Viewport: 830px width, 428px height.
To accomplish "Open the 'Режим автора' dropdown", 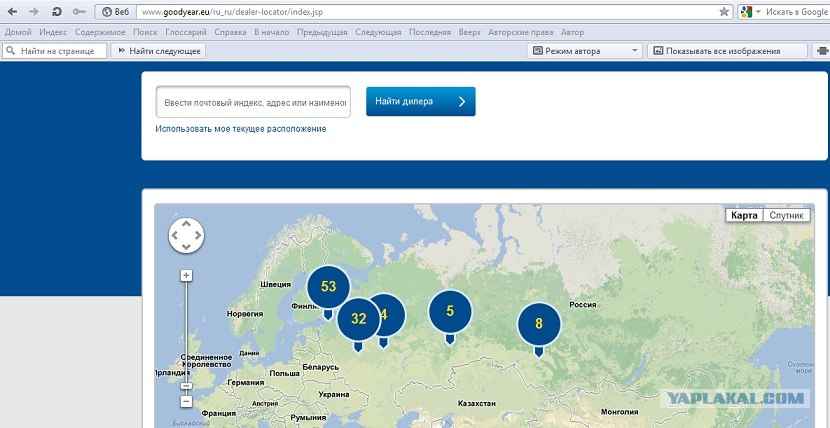I will (584, 51).
